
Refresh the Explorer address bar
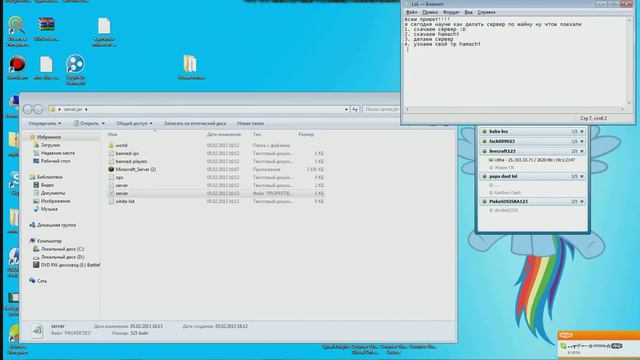[x=355, y=109]
